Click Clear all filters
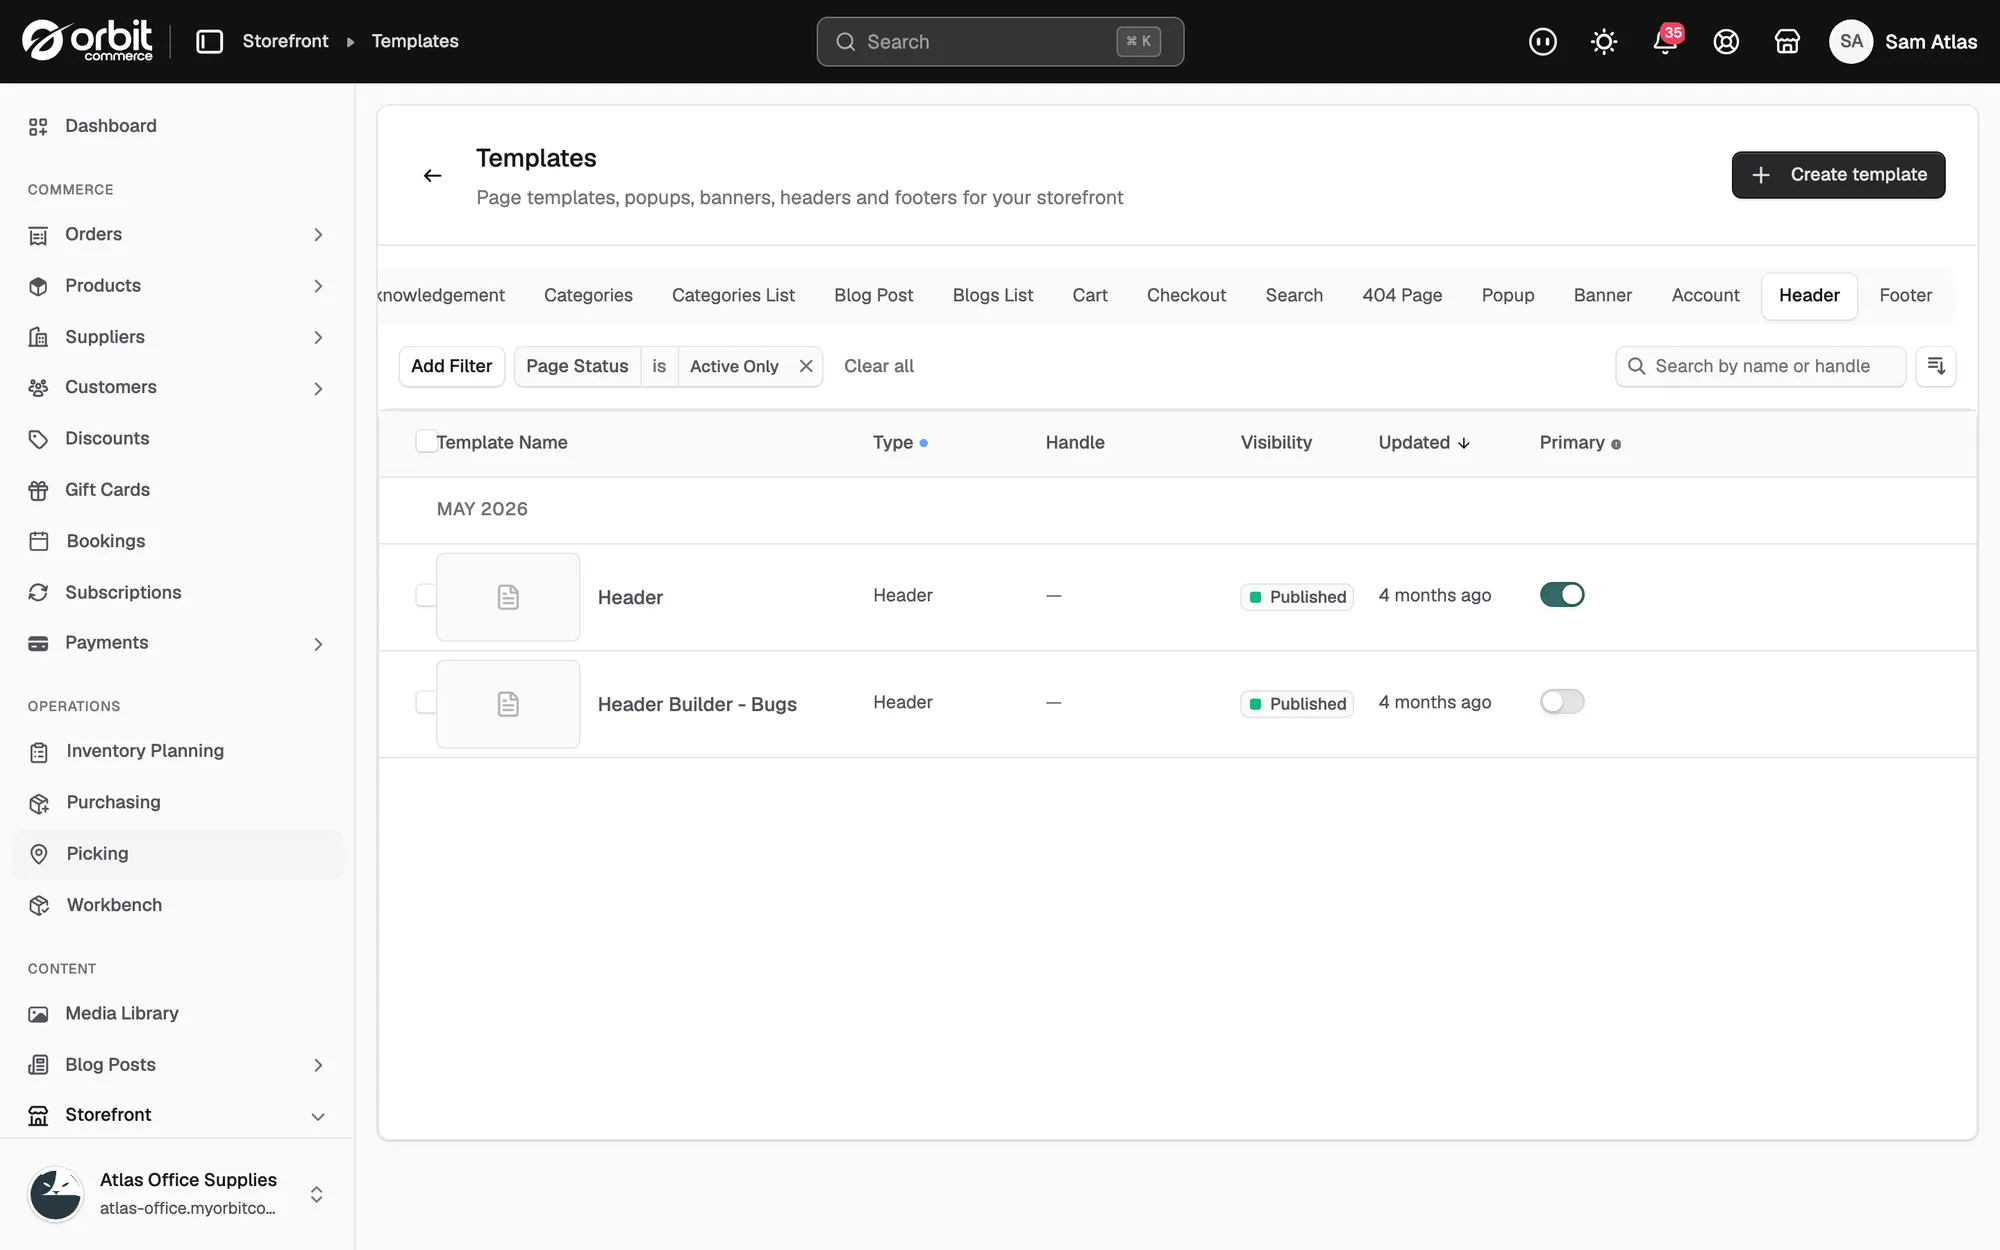The height and width of the screenshot is (1250, 2000). [878, 366]
